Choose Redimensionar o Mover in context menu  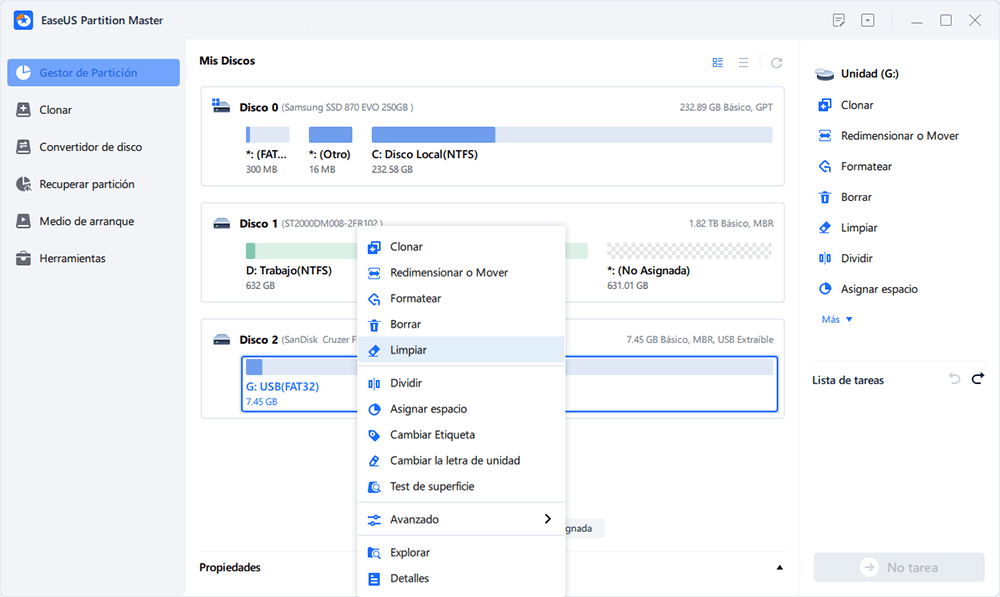coord(461,272)
